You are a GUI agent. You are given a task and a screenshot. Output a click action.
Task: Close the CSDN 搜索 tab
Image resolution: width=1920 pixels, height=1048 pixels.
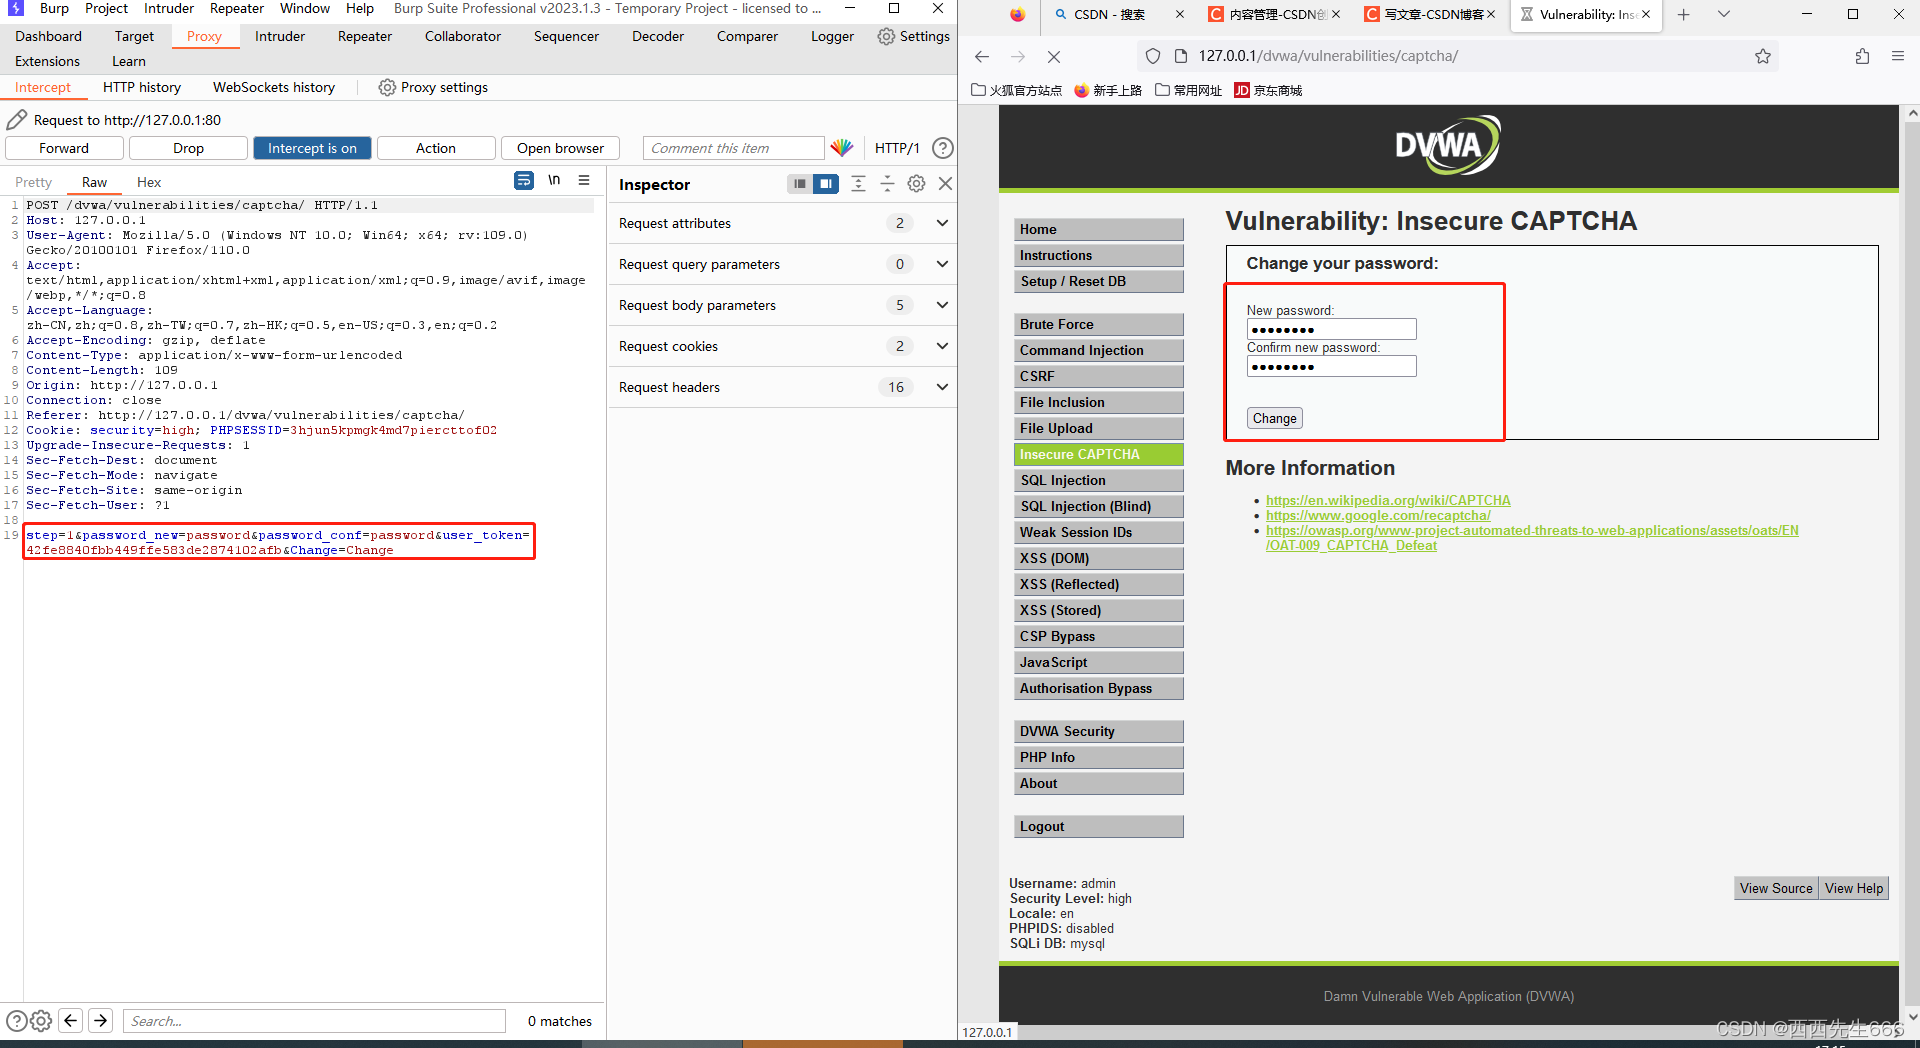pyautogui.click(x=1180, y=14)
